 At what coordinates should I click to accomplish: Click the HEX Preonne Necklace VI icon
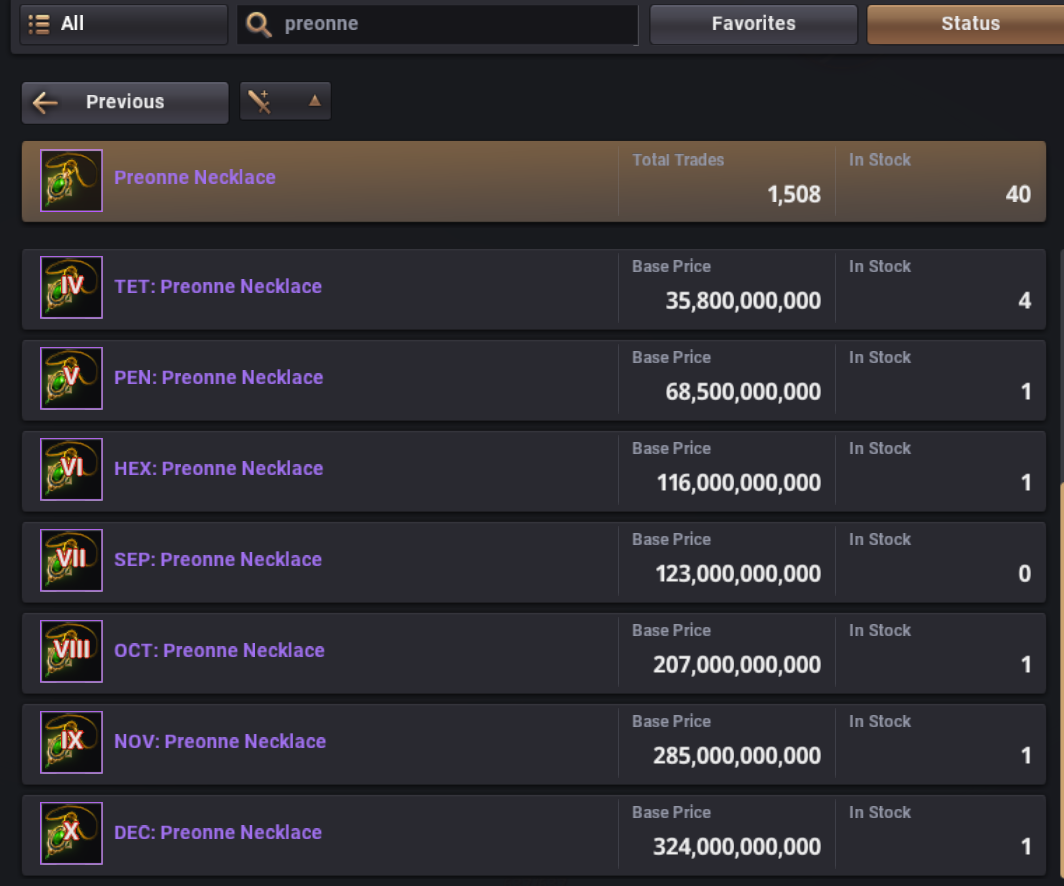[71, 469]
